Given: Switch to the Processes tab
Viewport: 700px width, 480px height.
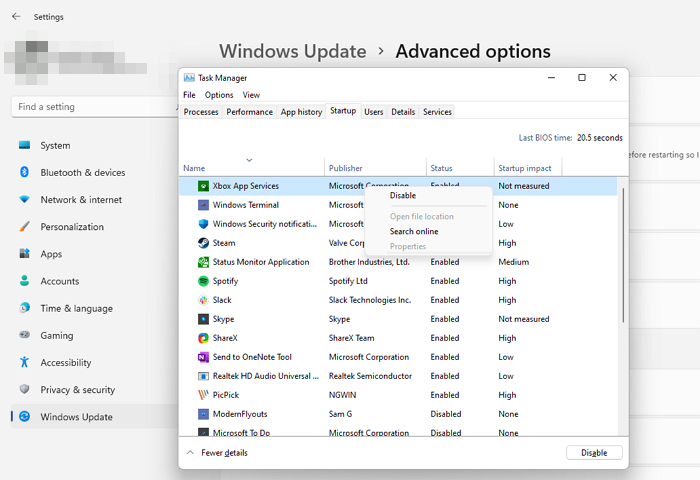Looking at the screenshot, I should pos(201,112).
